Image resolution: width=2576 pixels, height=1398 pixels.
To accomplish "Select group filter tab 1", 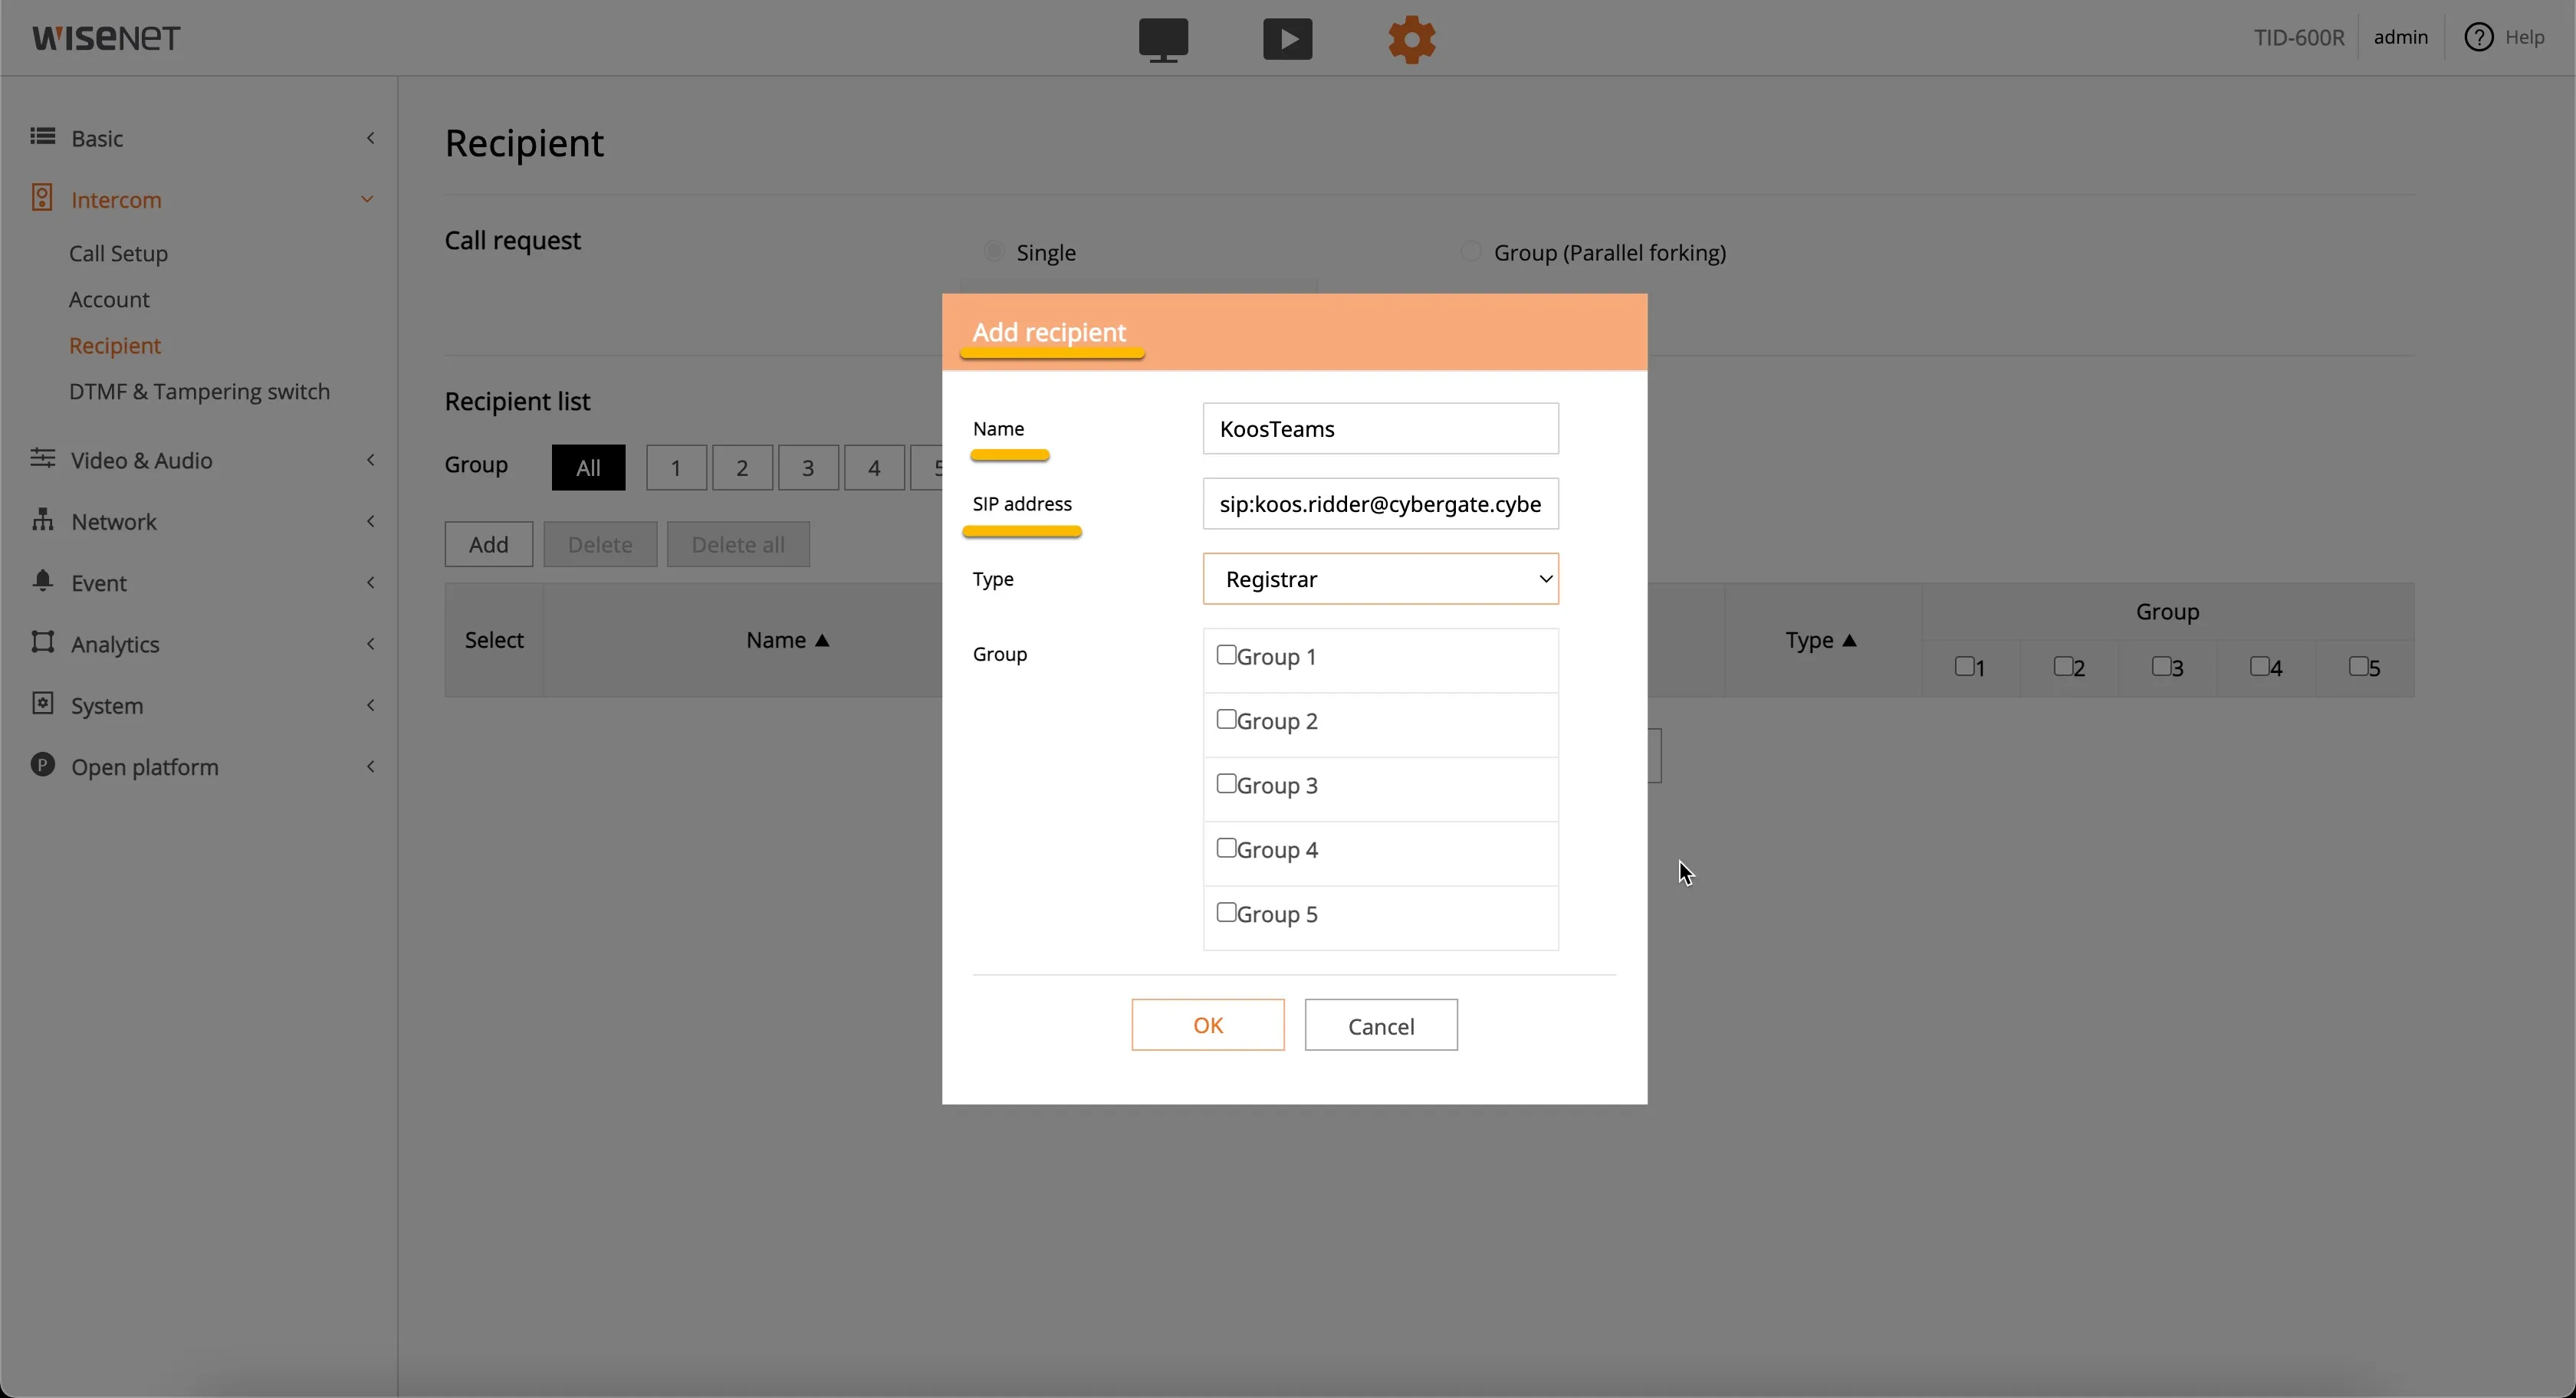I will pos(677,468).
